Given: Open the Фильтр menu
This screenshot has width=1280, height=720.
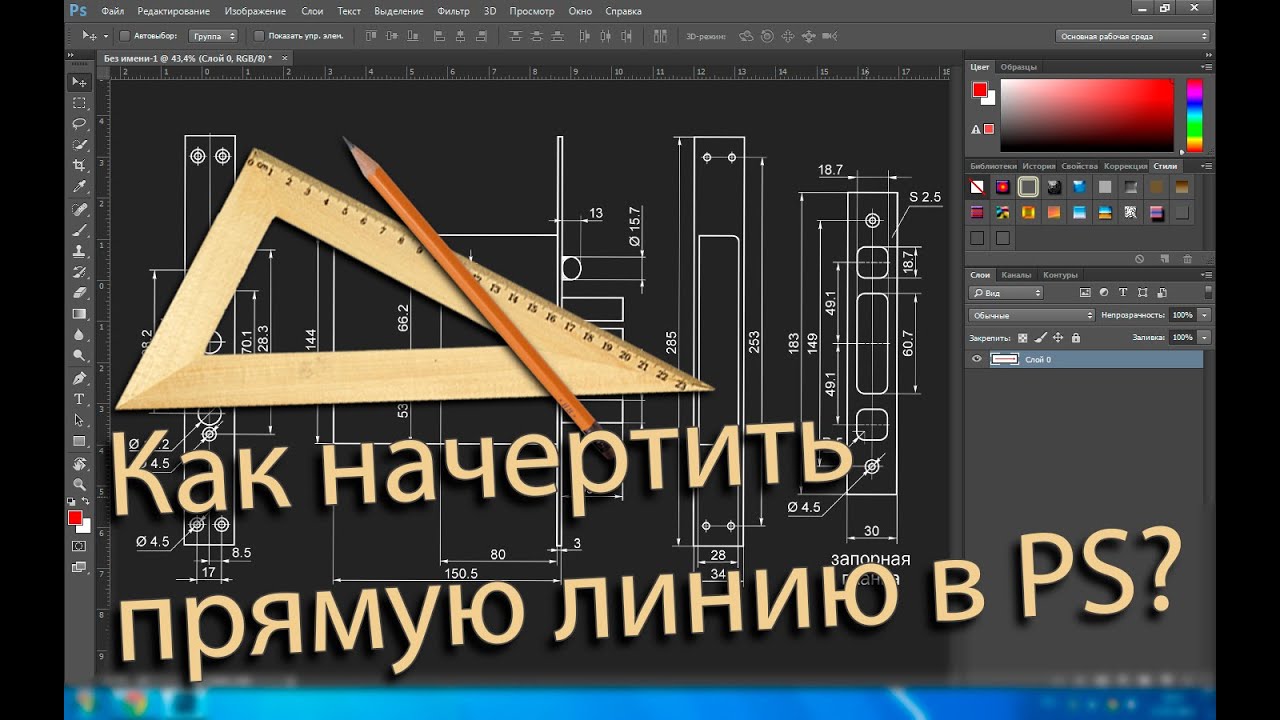Looking at the screenshot, I should tap(453, 11).
